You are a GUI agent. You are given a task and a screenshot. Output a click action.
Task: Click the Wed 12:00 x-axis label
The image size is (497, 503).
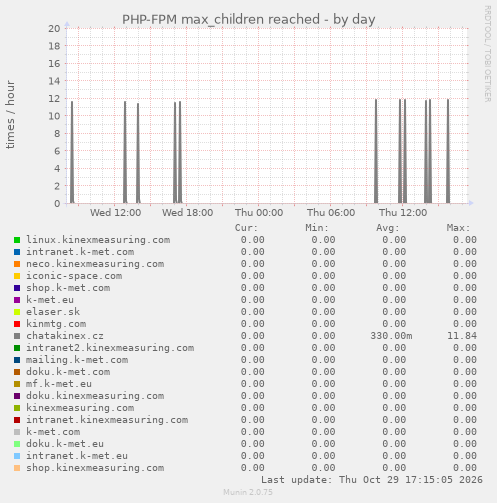[x=115, y=213]
